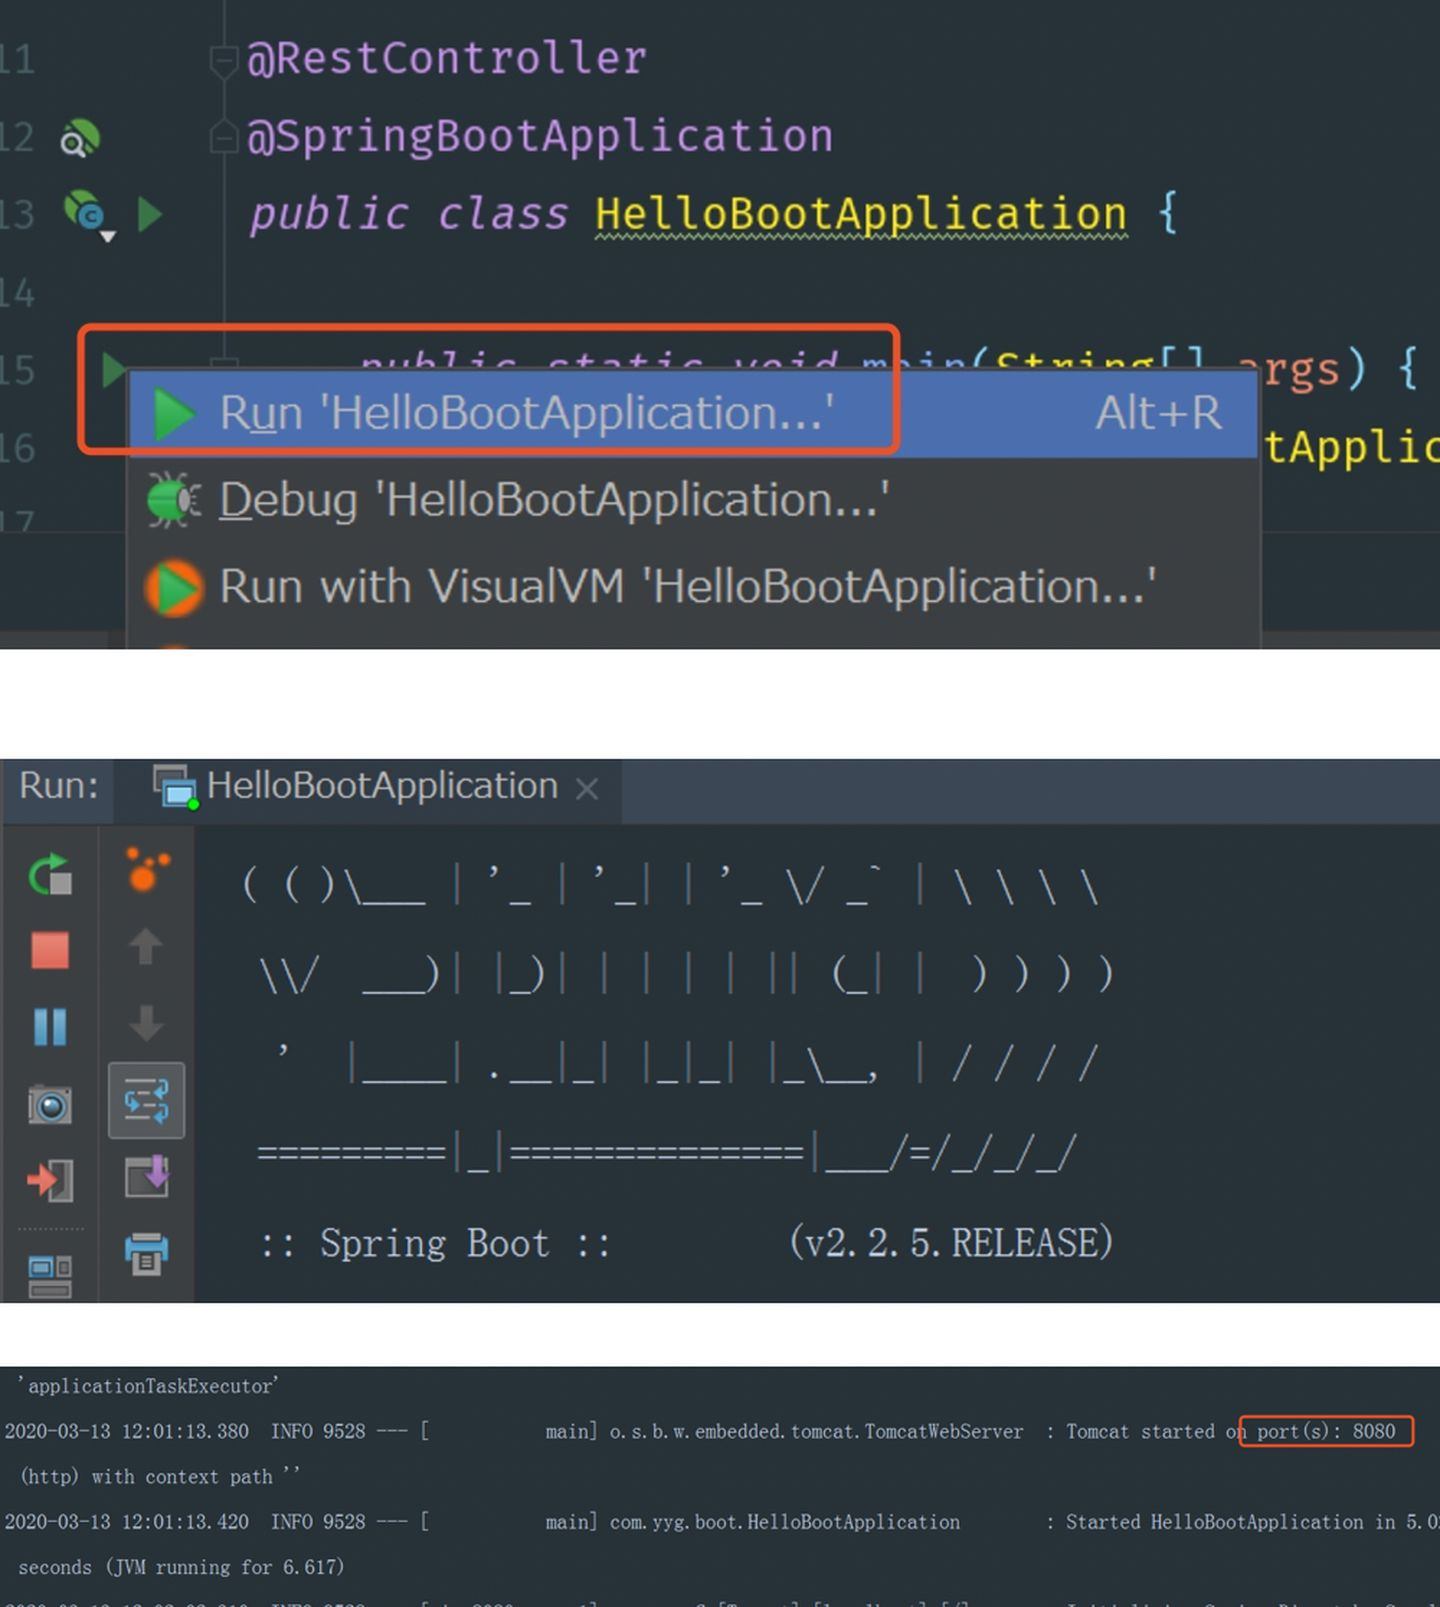
Task: Click the 'public' keyword on the class line
Action: 329,214
